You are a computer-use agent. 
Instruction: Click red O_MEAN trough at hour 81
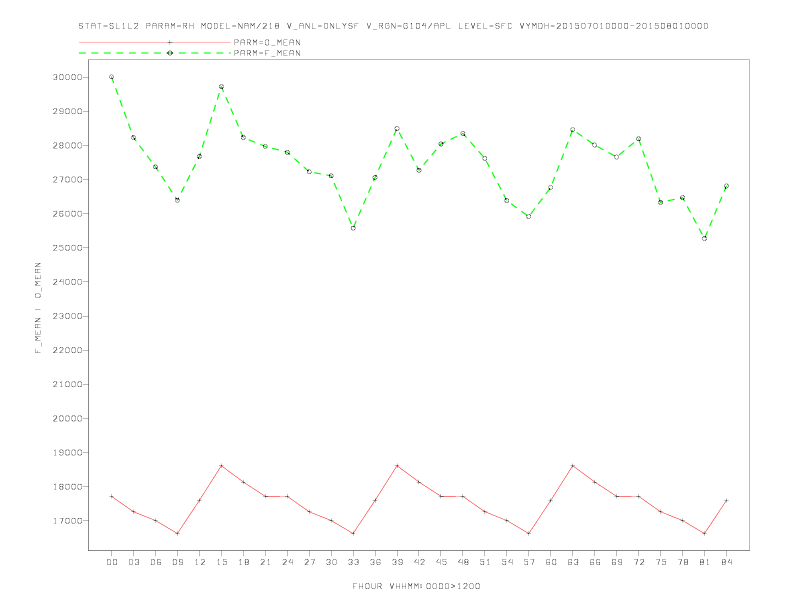(x=705, y=533)
